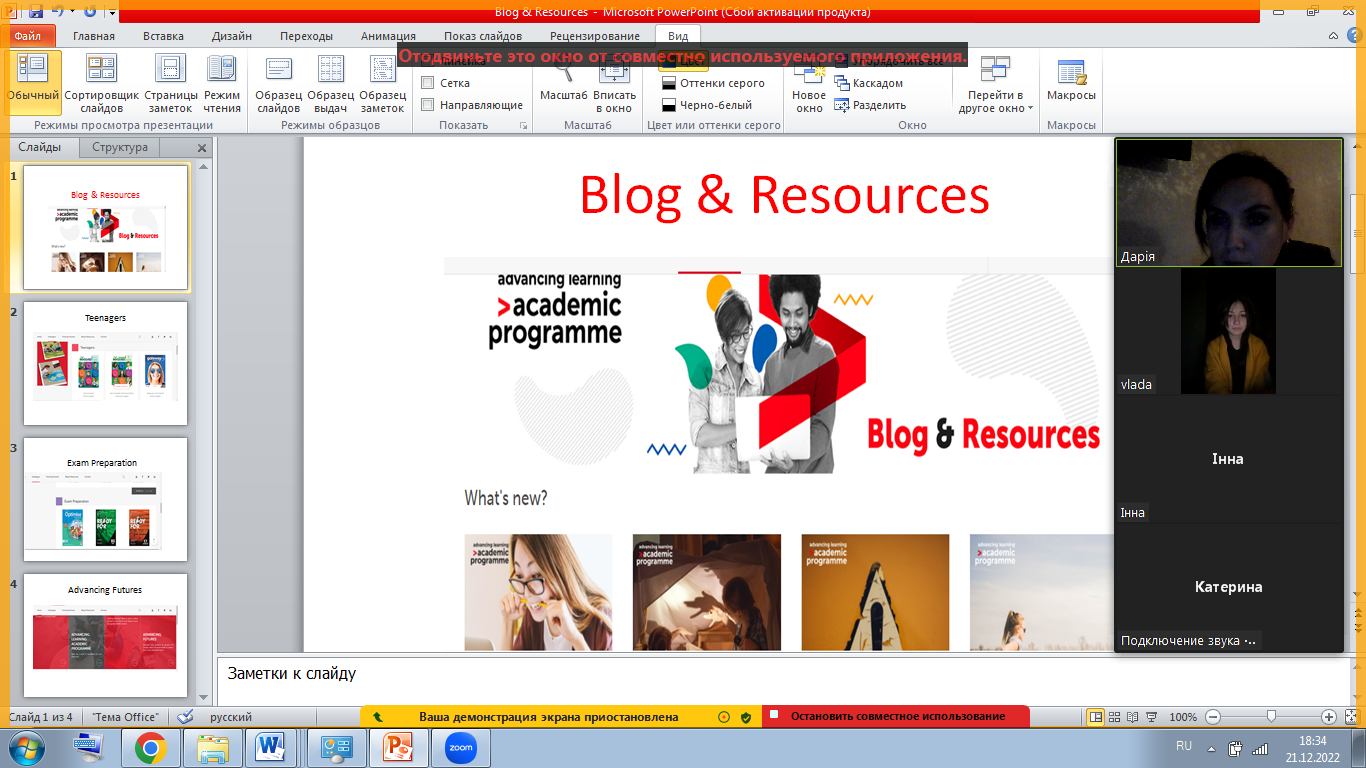Select slide 3 Exam Preparation thumbnail
This screenshot has width=1366, height=768.
(105, 499)
